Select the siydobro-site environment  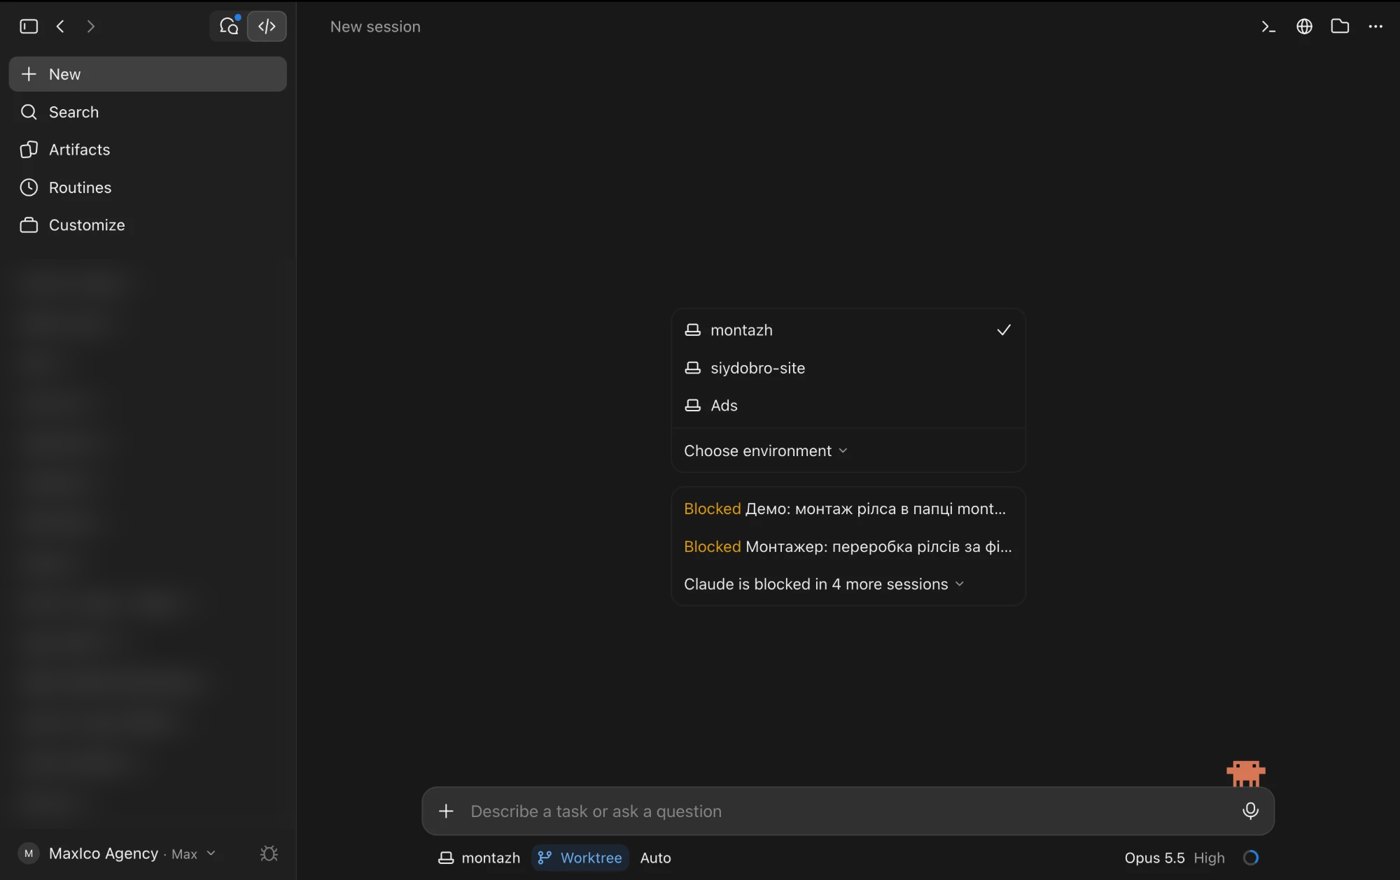pos(848,368)
